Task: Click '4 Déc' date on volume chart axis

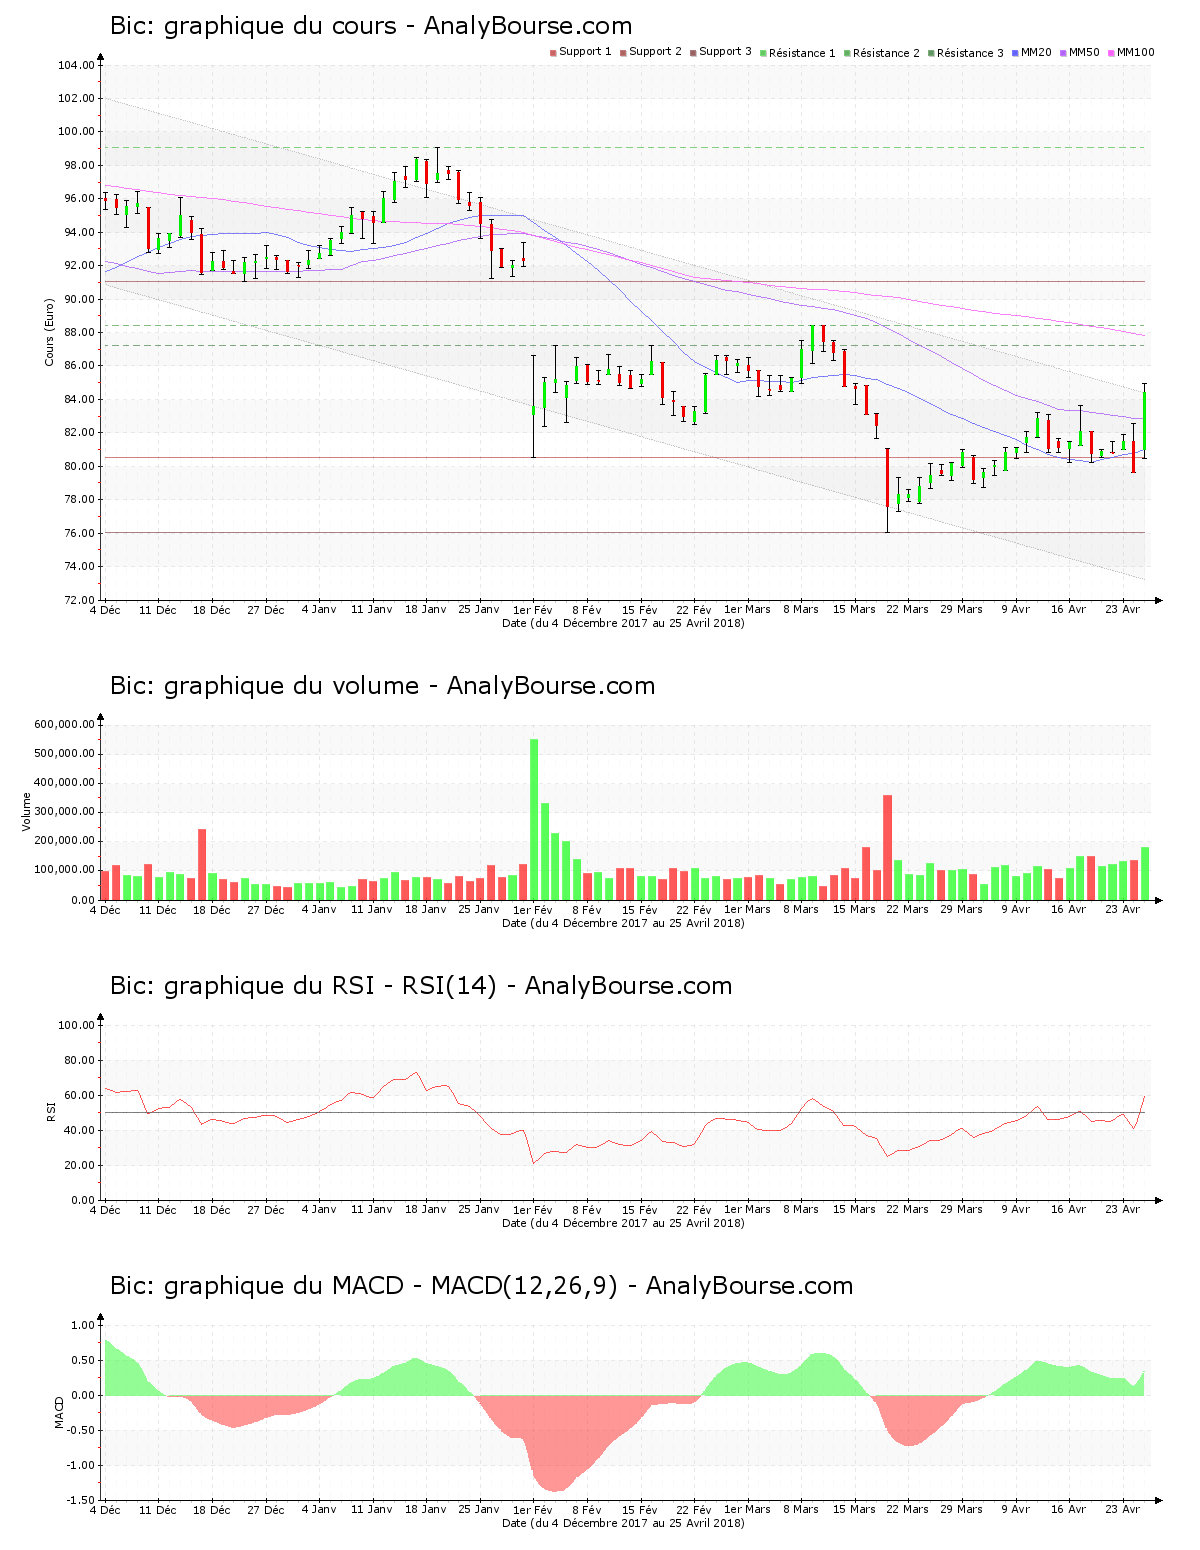Action: click(105, 909)
